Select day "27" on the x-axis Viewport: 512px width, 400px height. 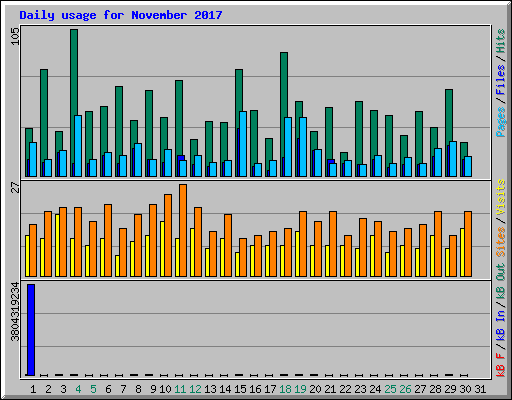420,389
